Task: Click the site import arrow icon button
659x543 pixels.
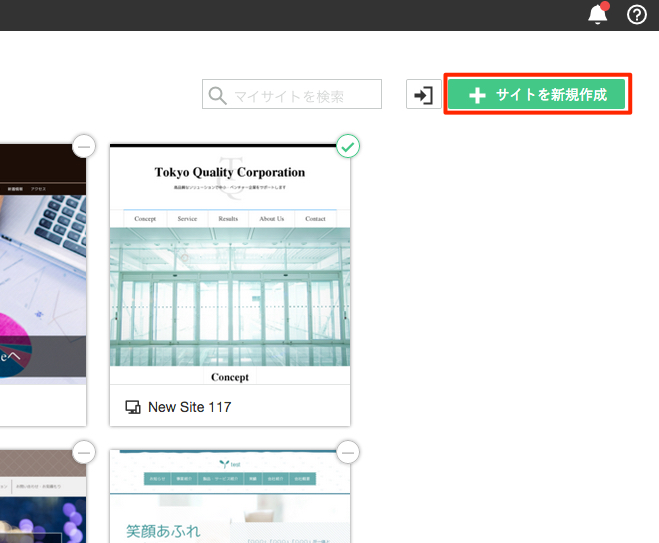Action: 423,95
